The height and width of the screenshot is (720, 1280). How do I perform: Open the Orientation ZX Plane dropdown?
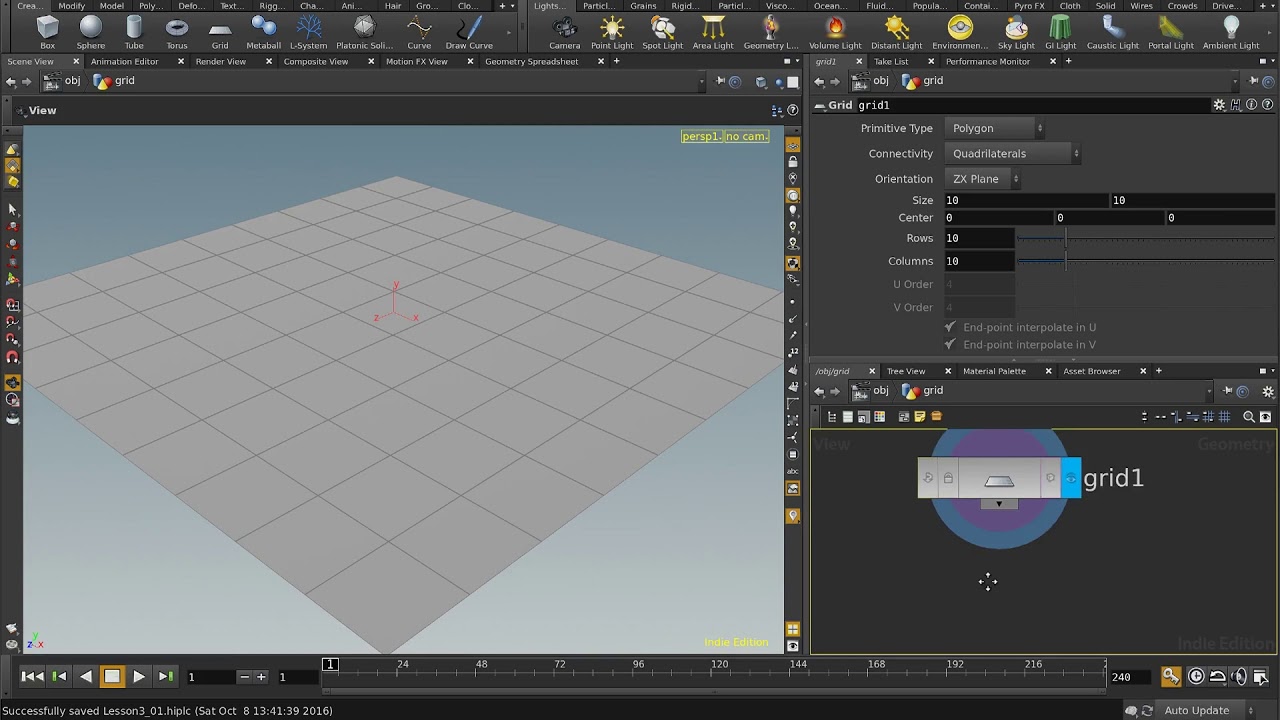click(982, 179)
